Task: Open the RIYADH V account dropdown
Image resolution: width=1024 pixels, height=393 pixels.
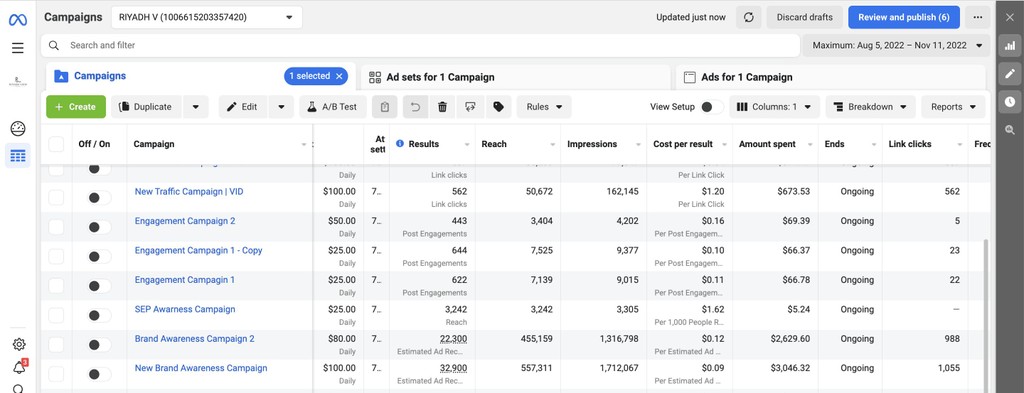Action: [206, 18]
